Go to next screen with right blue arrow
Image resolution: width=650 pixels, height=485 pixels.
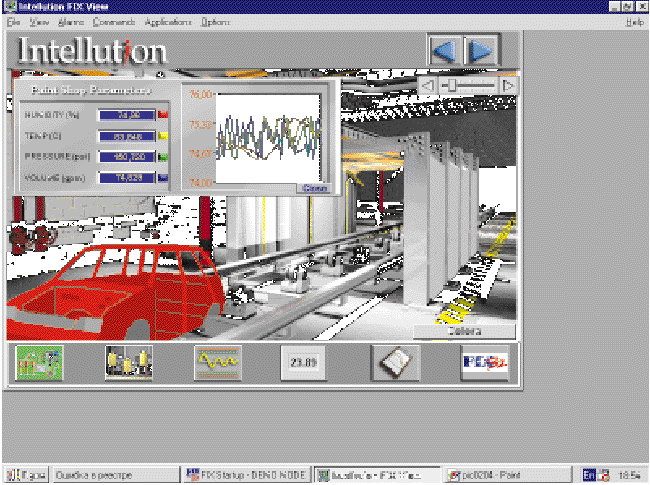(x=481, y=51)
